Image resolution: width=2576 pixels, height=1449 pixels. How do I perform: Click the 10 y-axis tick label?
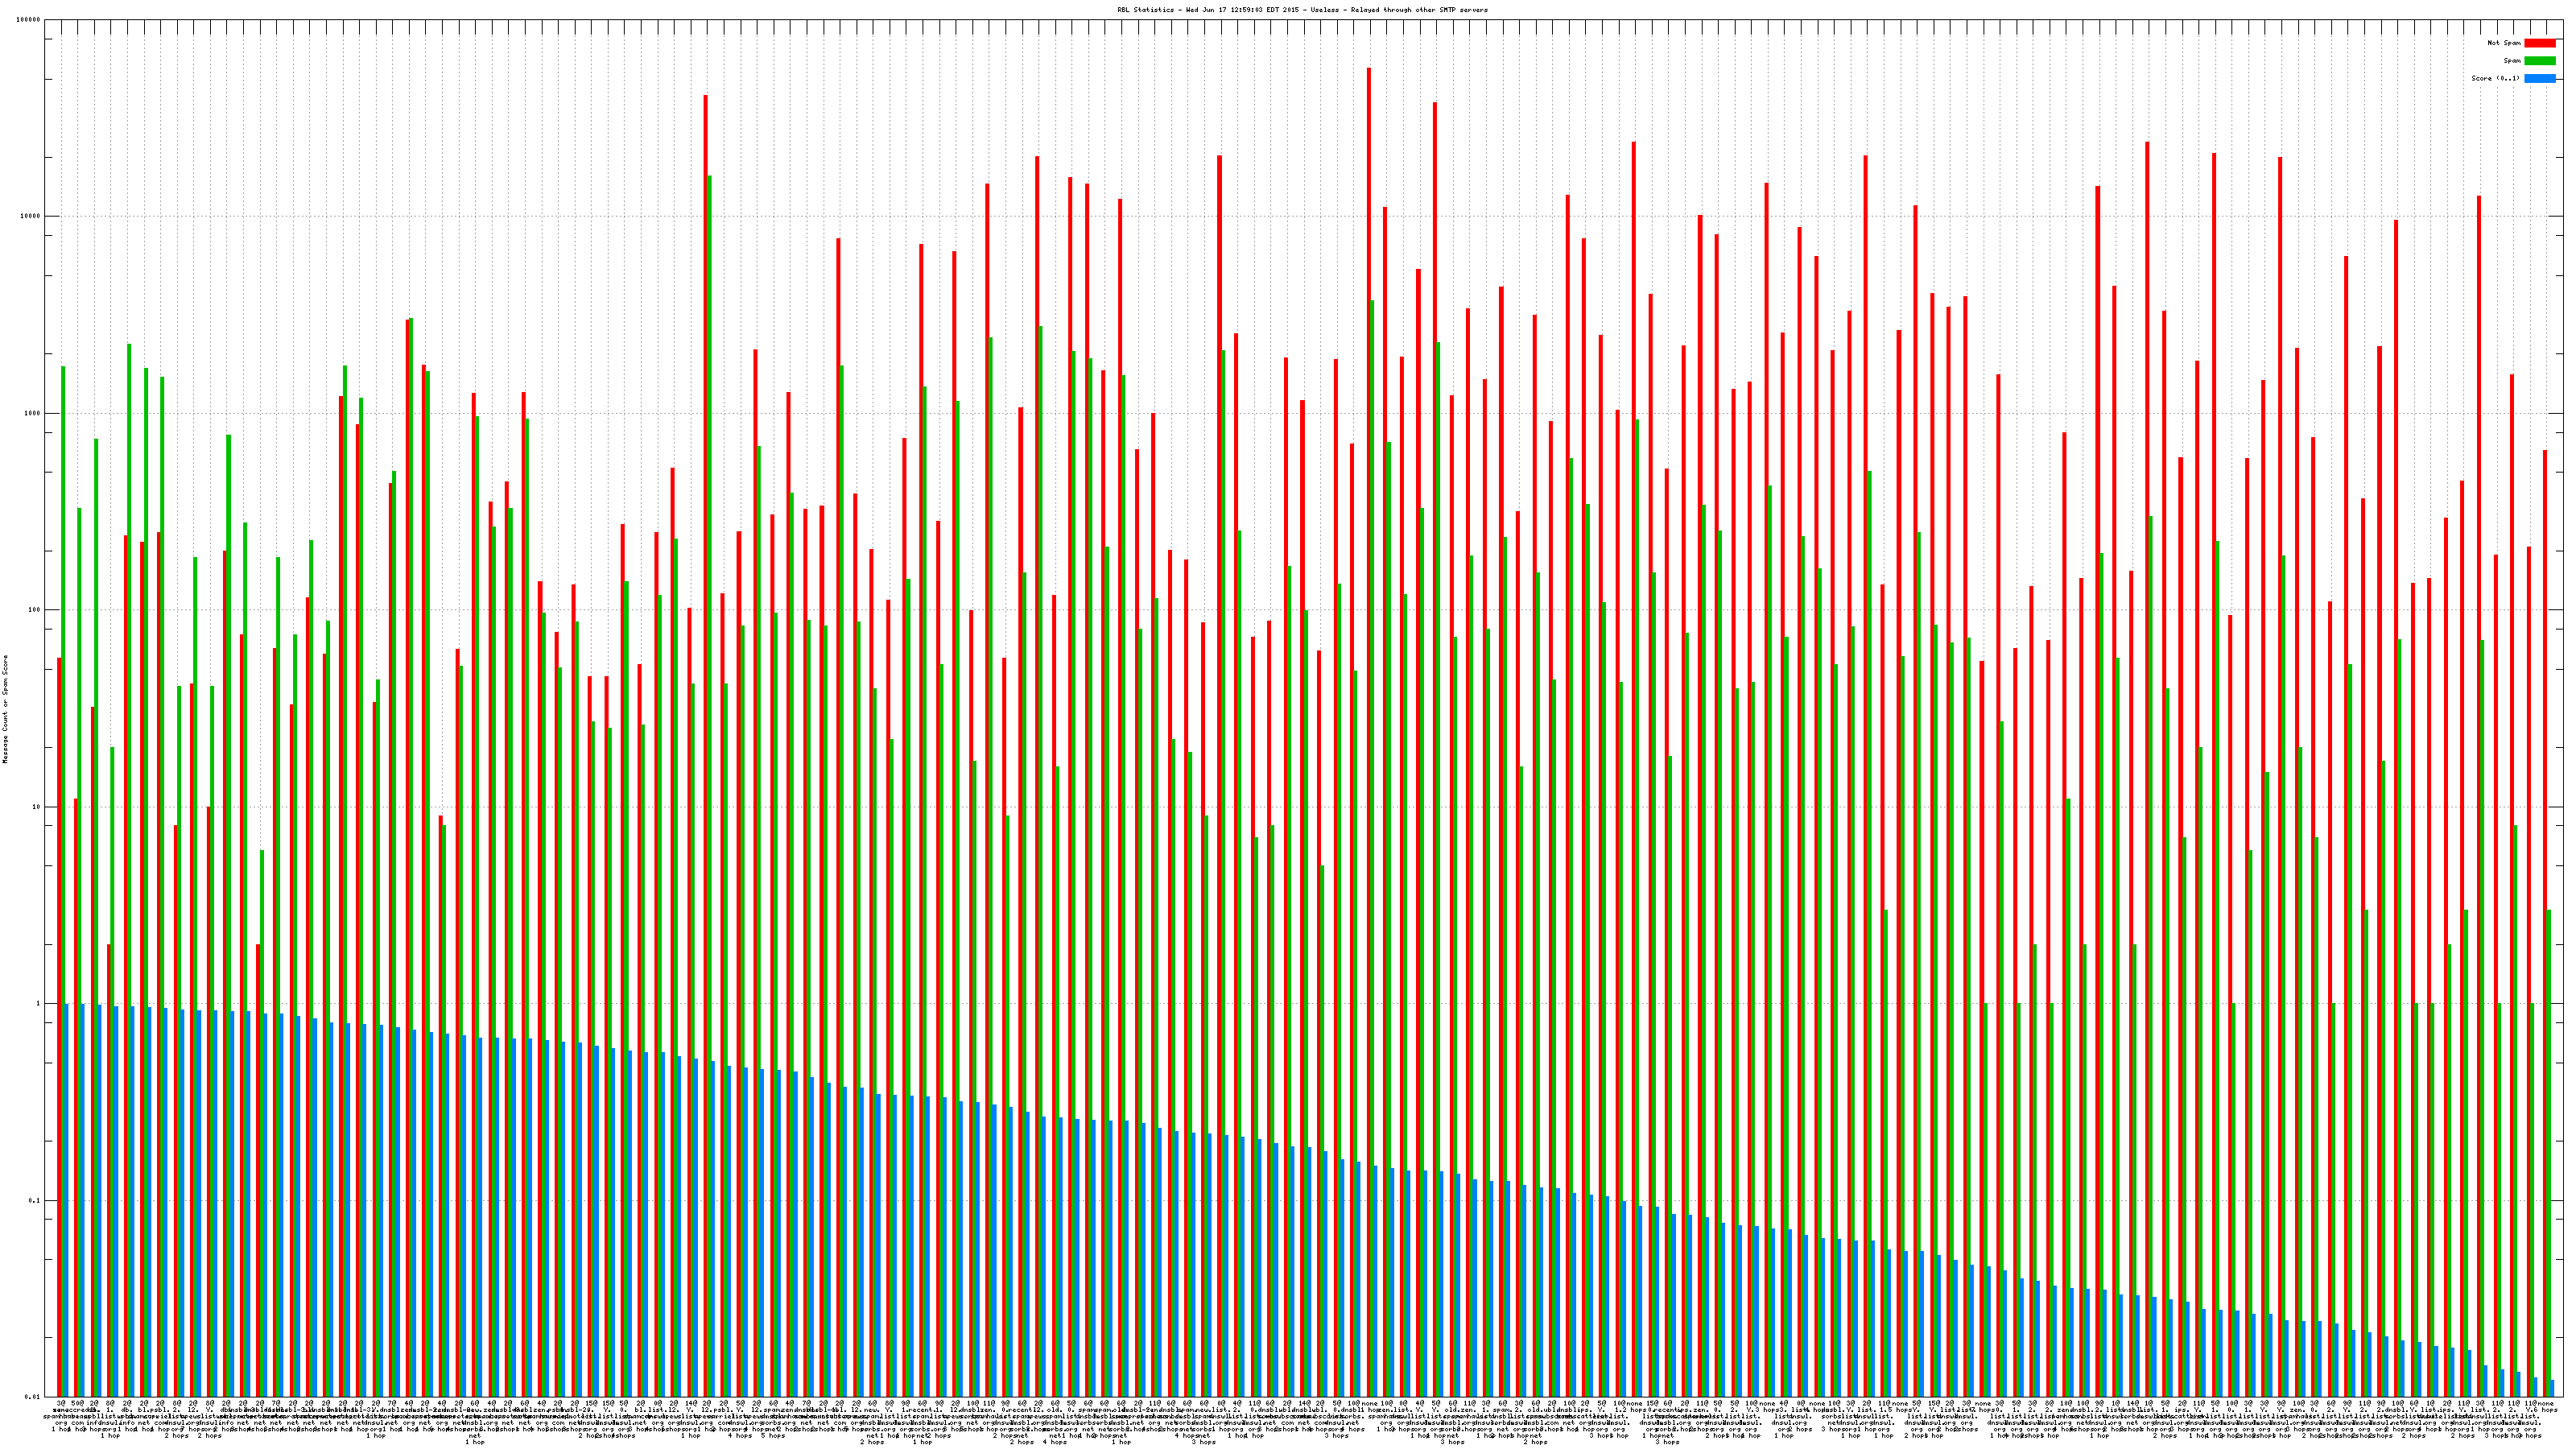click(x=37, y=807)
